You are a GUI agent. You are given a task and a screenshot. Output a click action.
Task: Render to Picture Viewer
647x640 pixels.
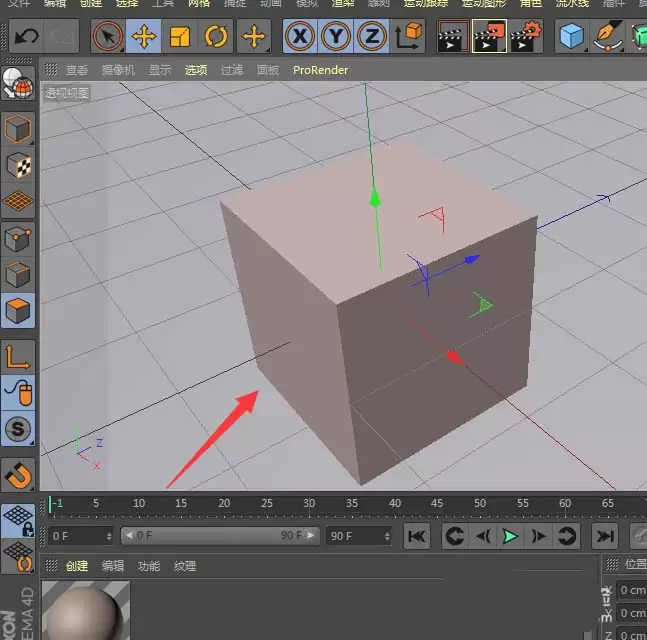489,36
